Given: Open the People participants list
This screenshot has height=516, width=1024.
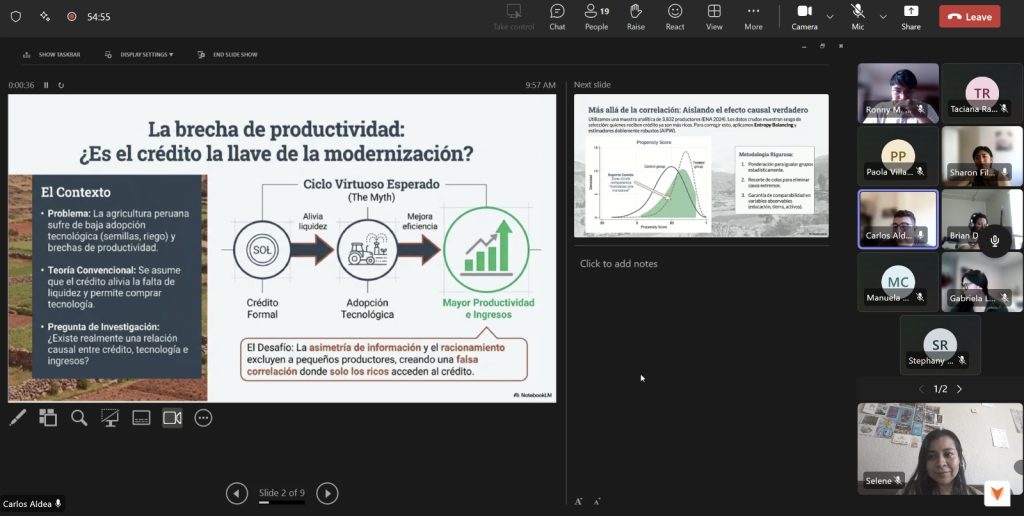Looking at the screenshot, I should tap(596, 16).
